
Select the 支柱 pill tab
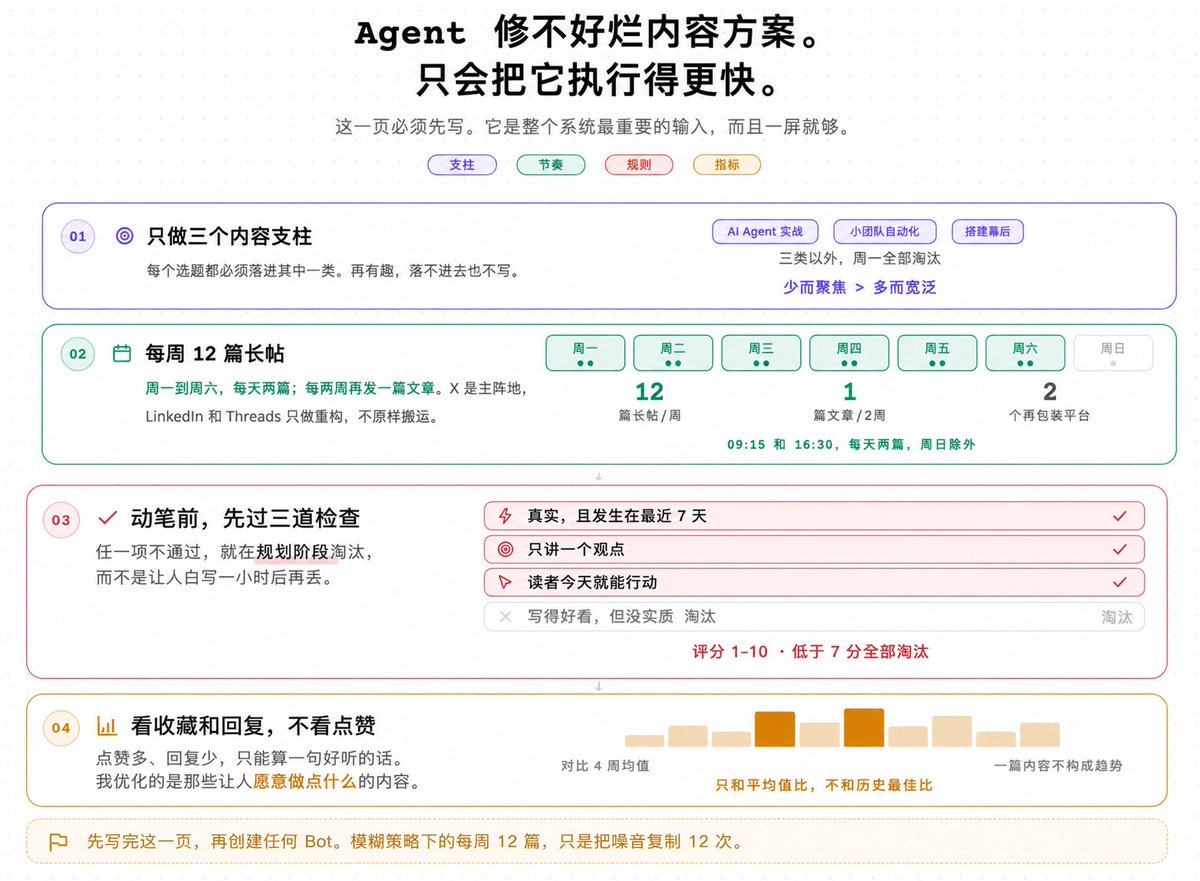462,165
